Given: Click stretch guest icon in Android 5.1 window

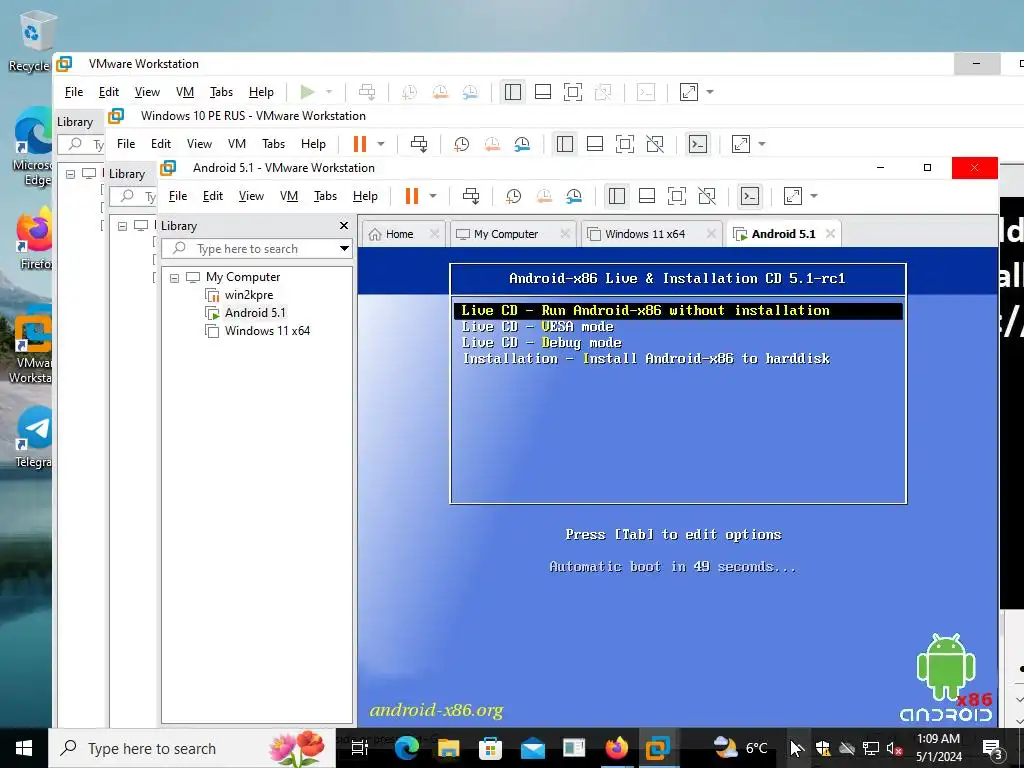Looking at the screenshot, I should [792, 196].
